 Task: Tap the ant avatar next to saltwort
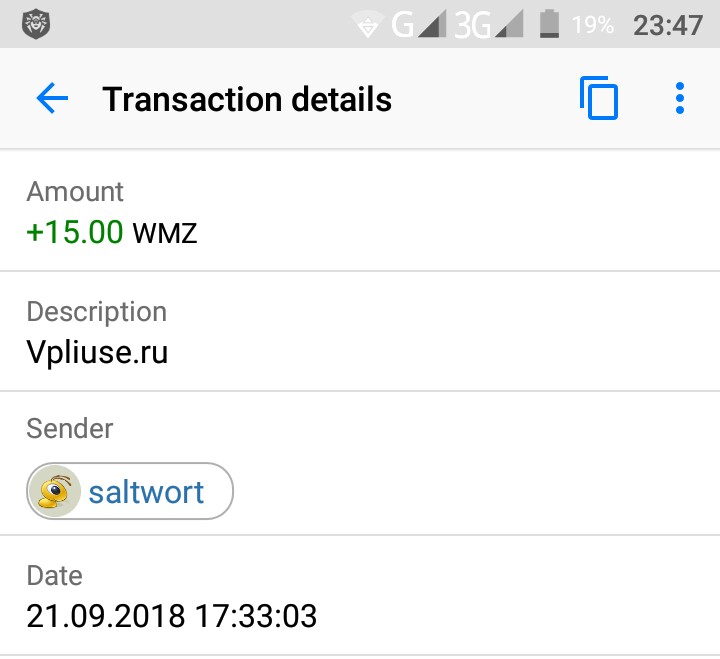[x=55, y=491]
